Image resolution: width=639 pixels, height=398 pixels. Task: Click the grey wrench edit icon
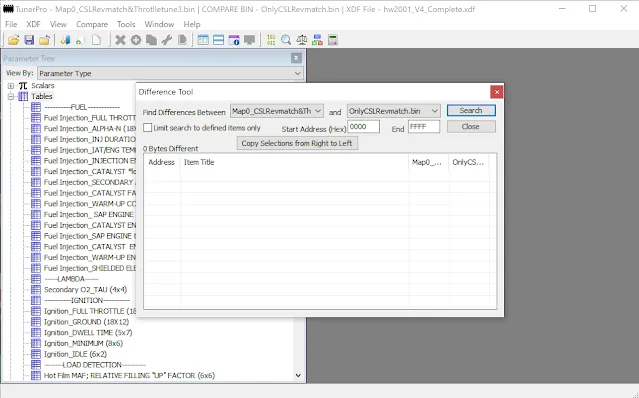pyautogui.click(x=167, y=40)
